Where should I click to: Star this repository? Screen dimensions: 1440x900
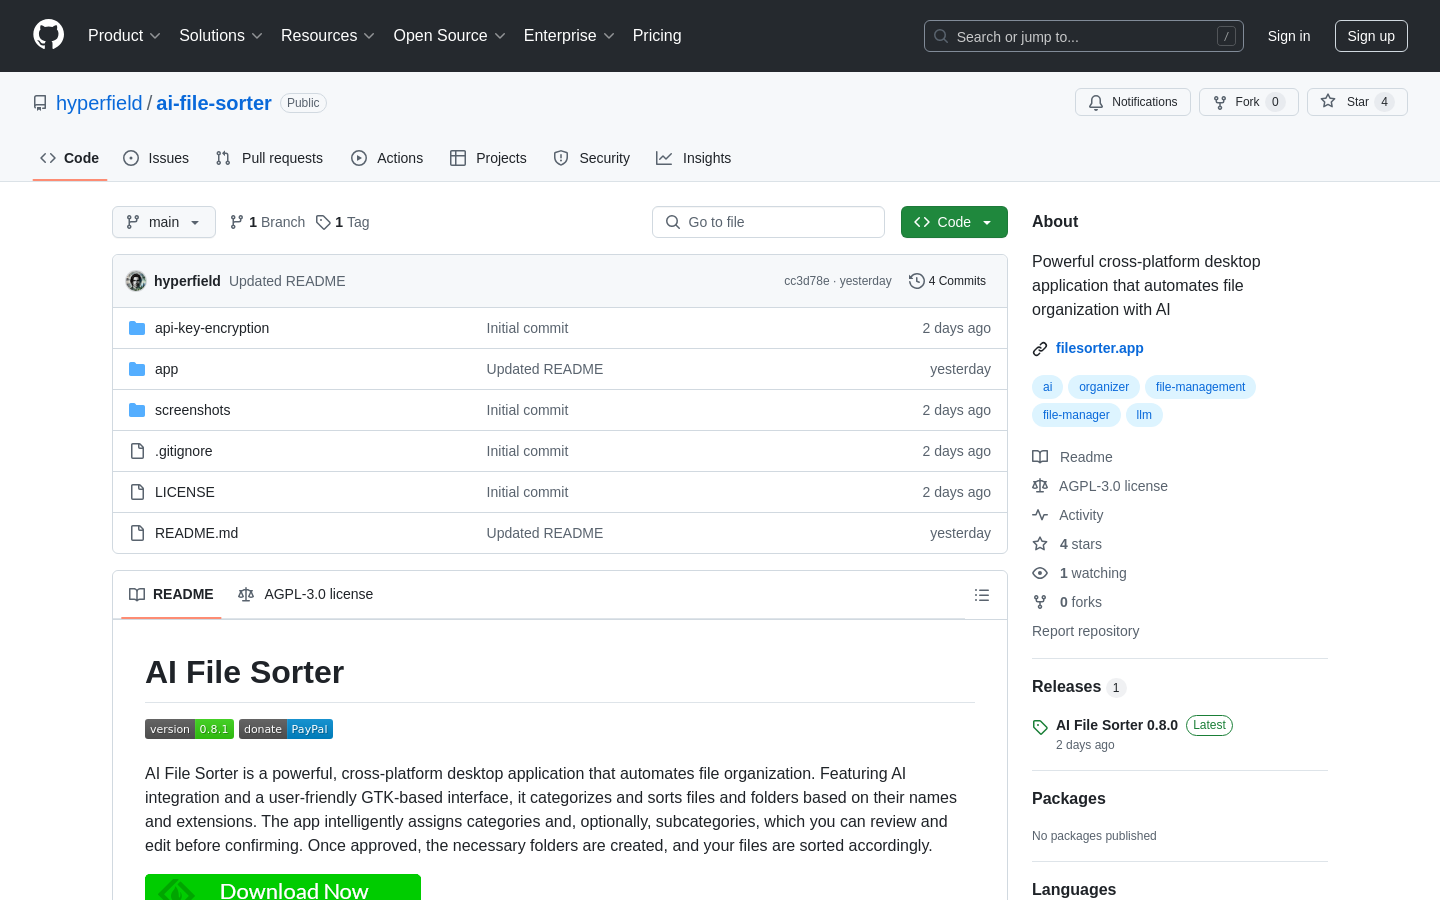click(x=1357, y=102)
